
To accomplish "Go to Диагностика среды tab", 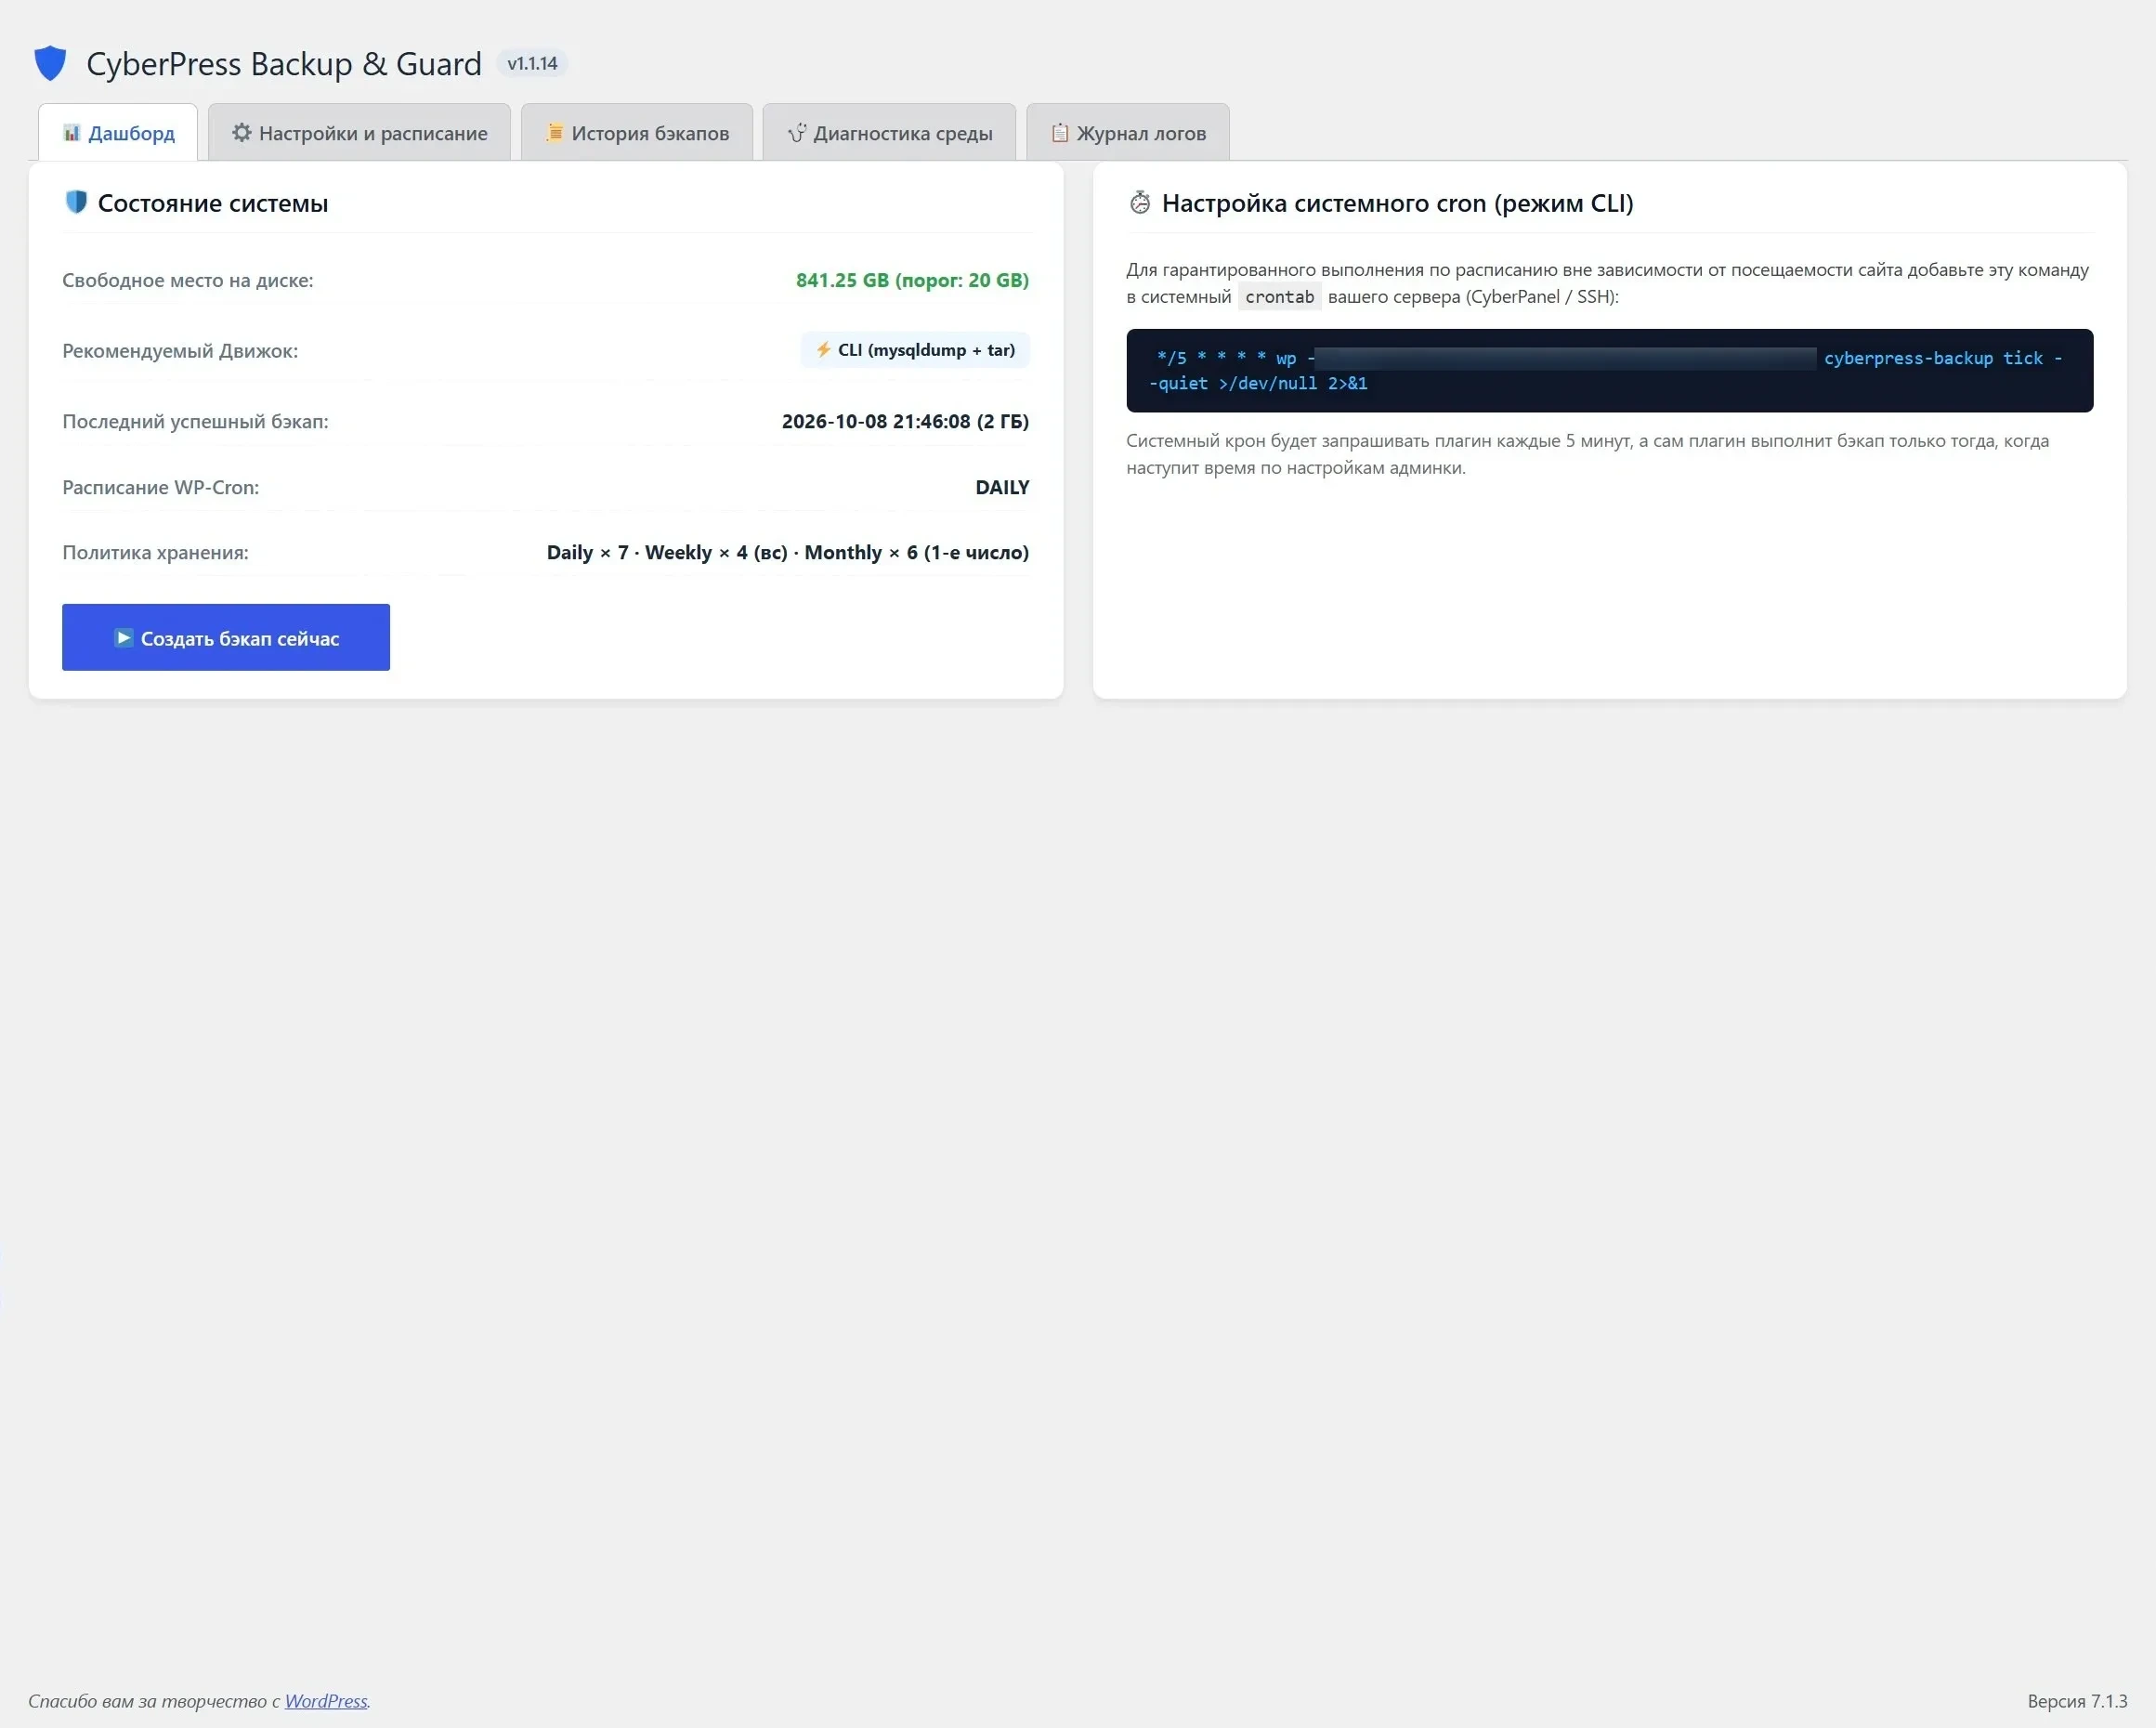I will pos(889,132).
